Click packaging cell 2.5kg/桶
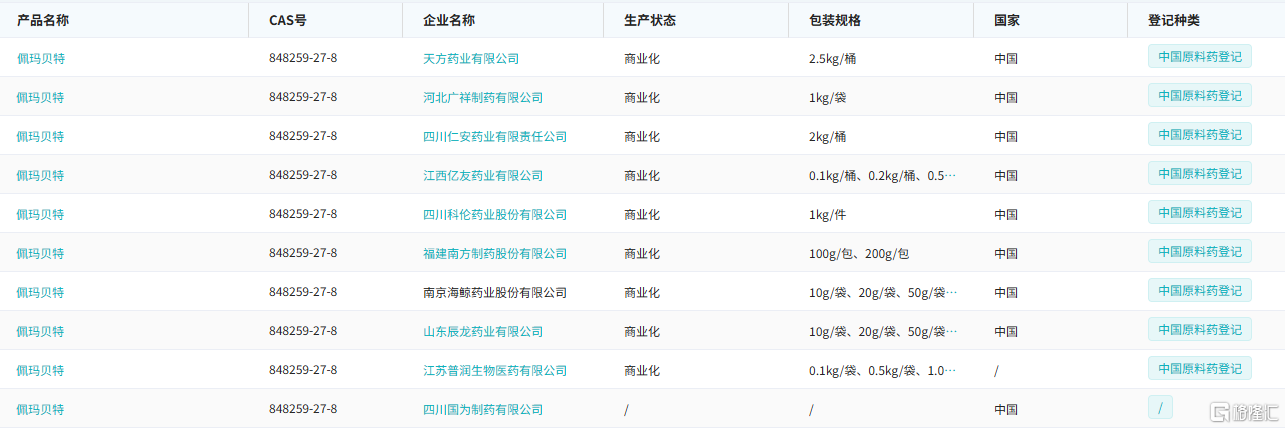The image size is (1285, 429). click(832, 58)
